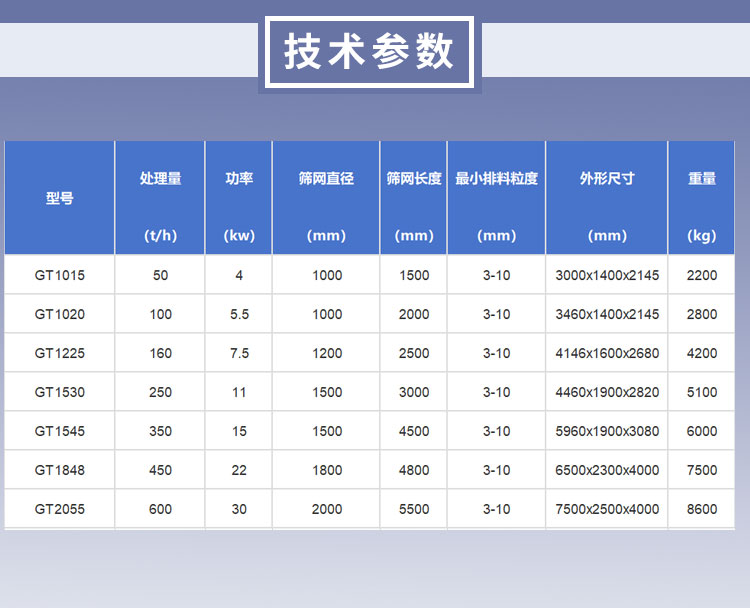Select the GT1015 model cell
The image size is (750, 608).
[60, 275]
